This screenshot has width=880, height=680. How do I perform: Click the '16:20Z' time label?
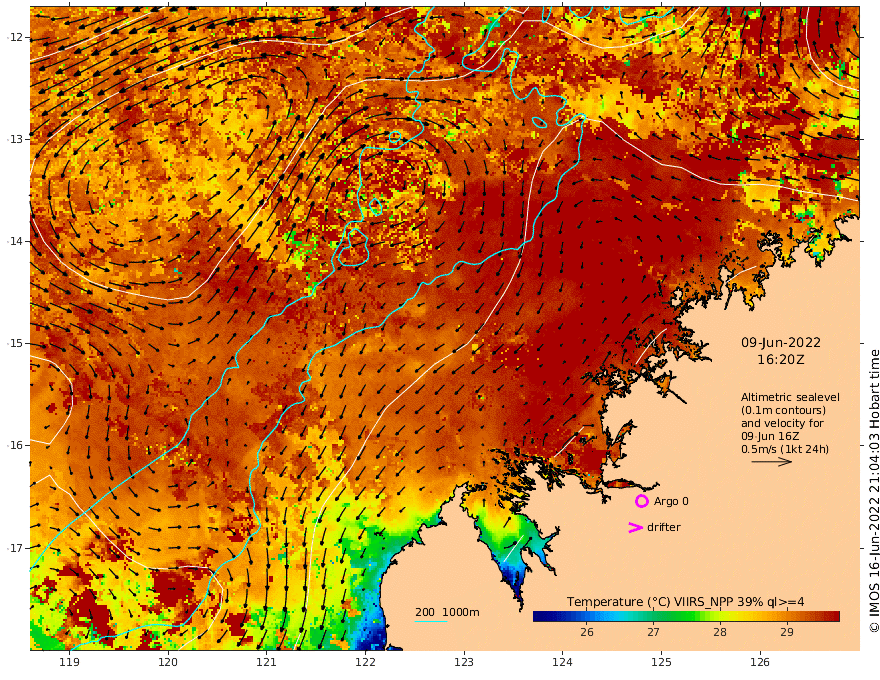click(x=781, y=360)
